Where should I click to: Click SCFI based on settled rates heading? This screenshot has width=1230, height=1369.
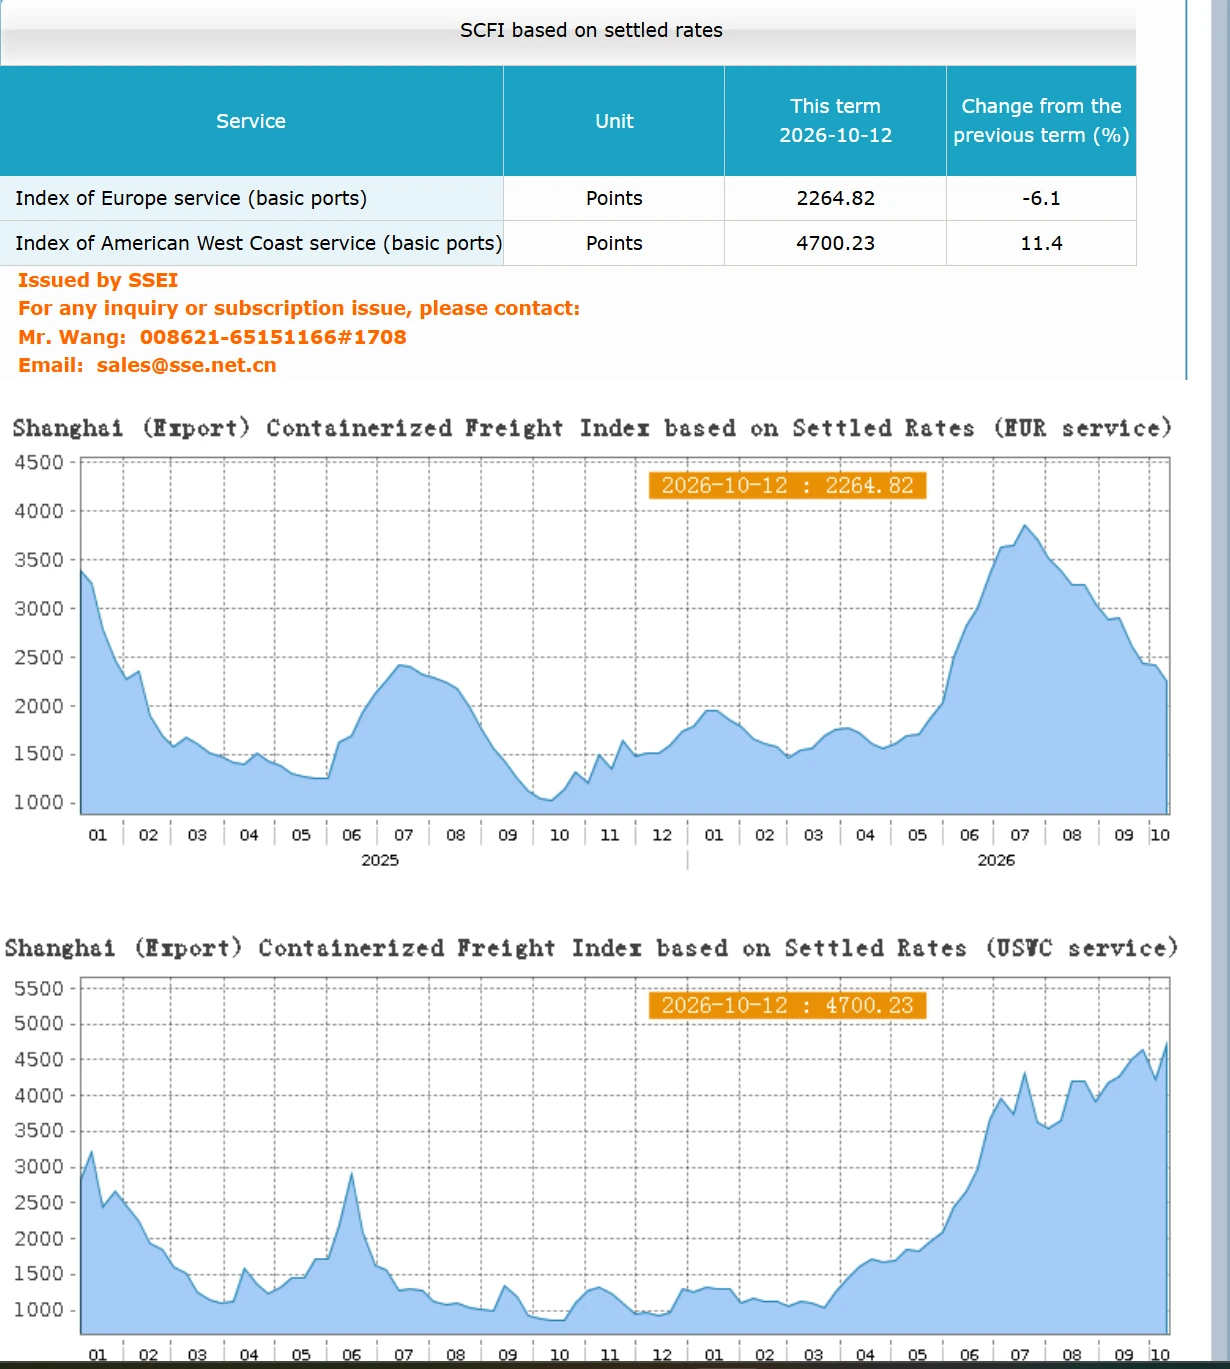(591, 30)
